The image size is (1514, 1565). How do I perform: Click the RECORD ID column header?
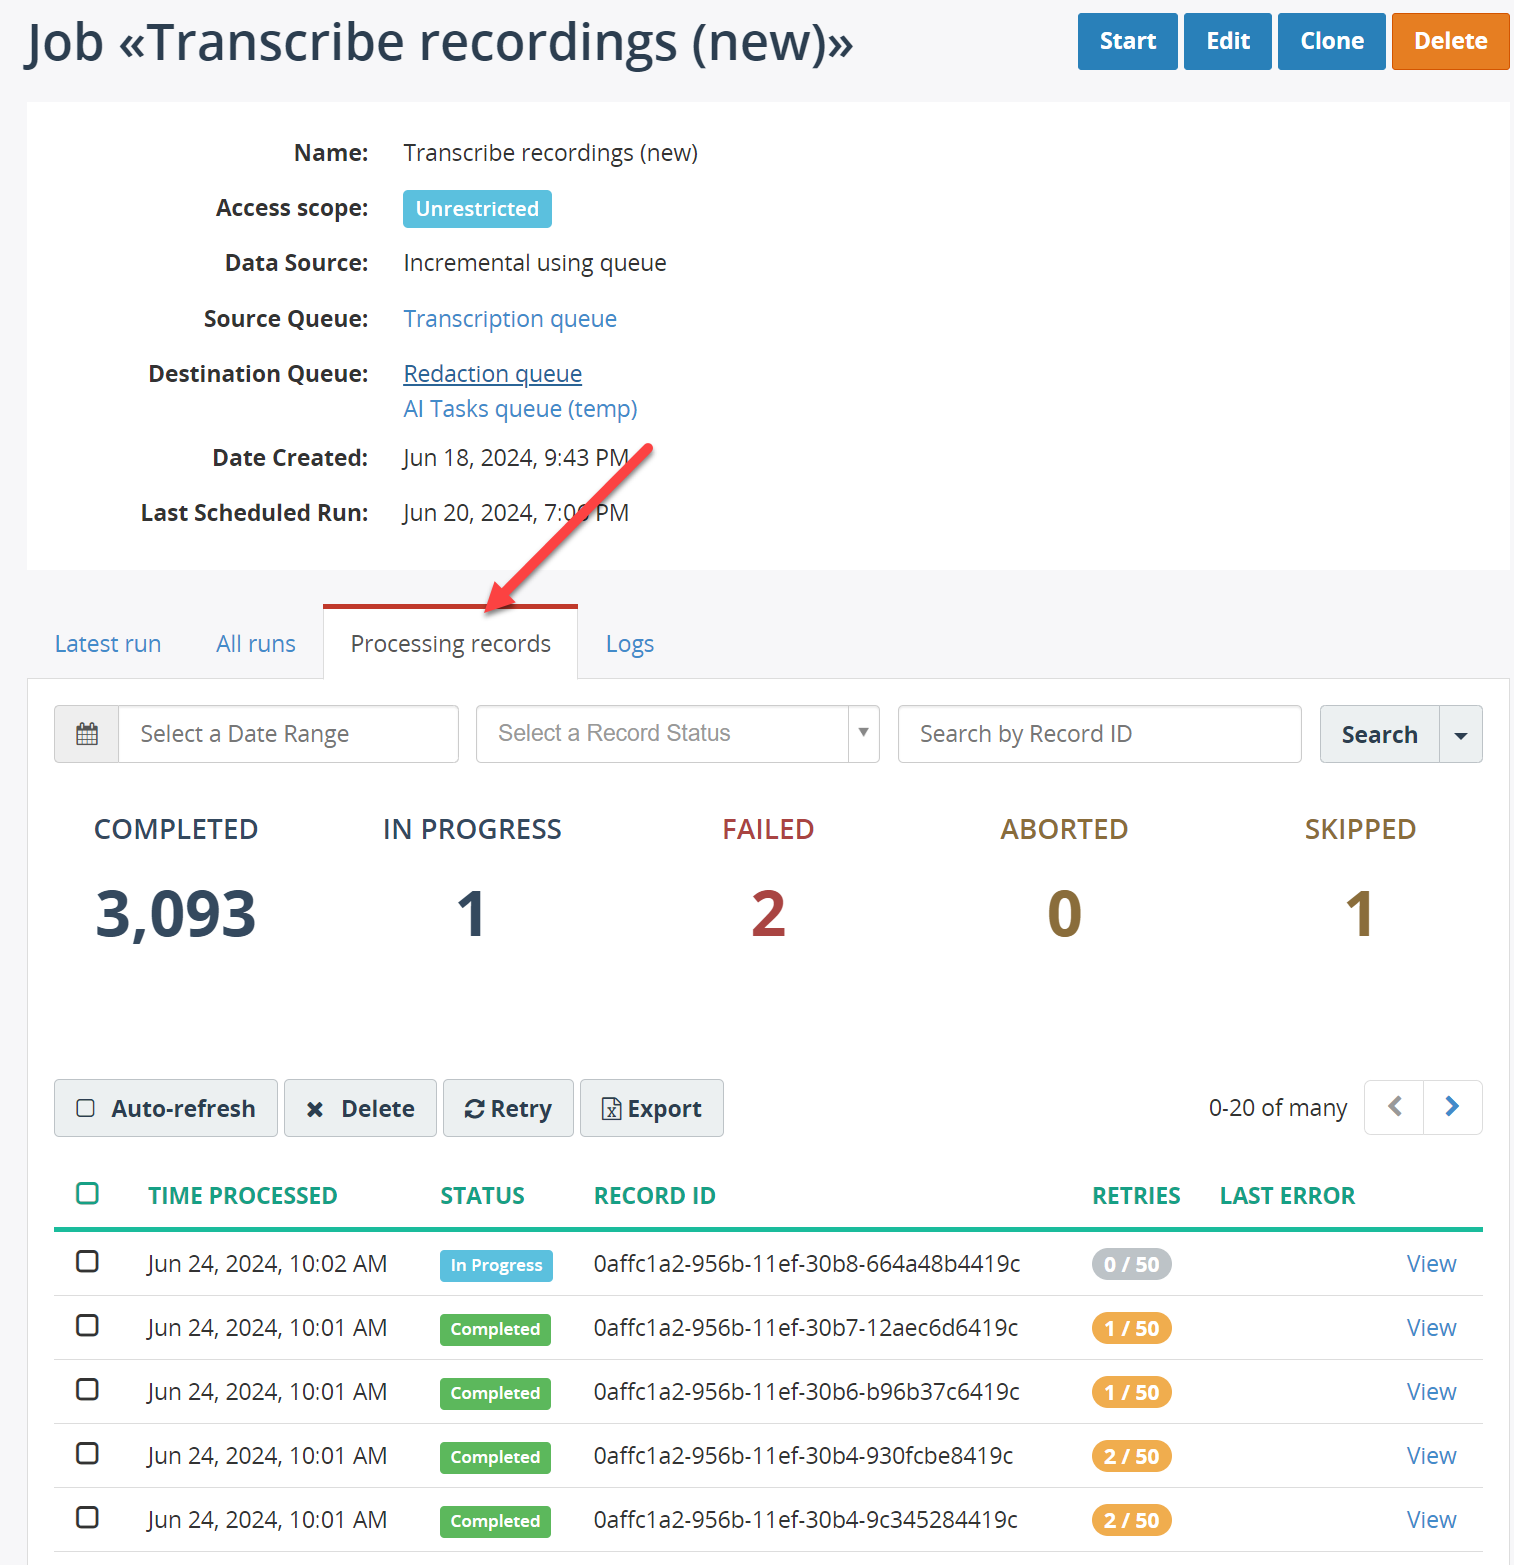[x=655, y=1196]
